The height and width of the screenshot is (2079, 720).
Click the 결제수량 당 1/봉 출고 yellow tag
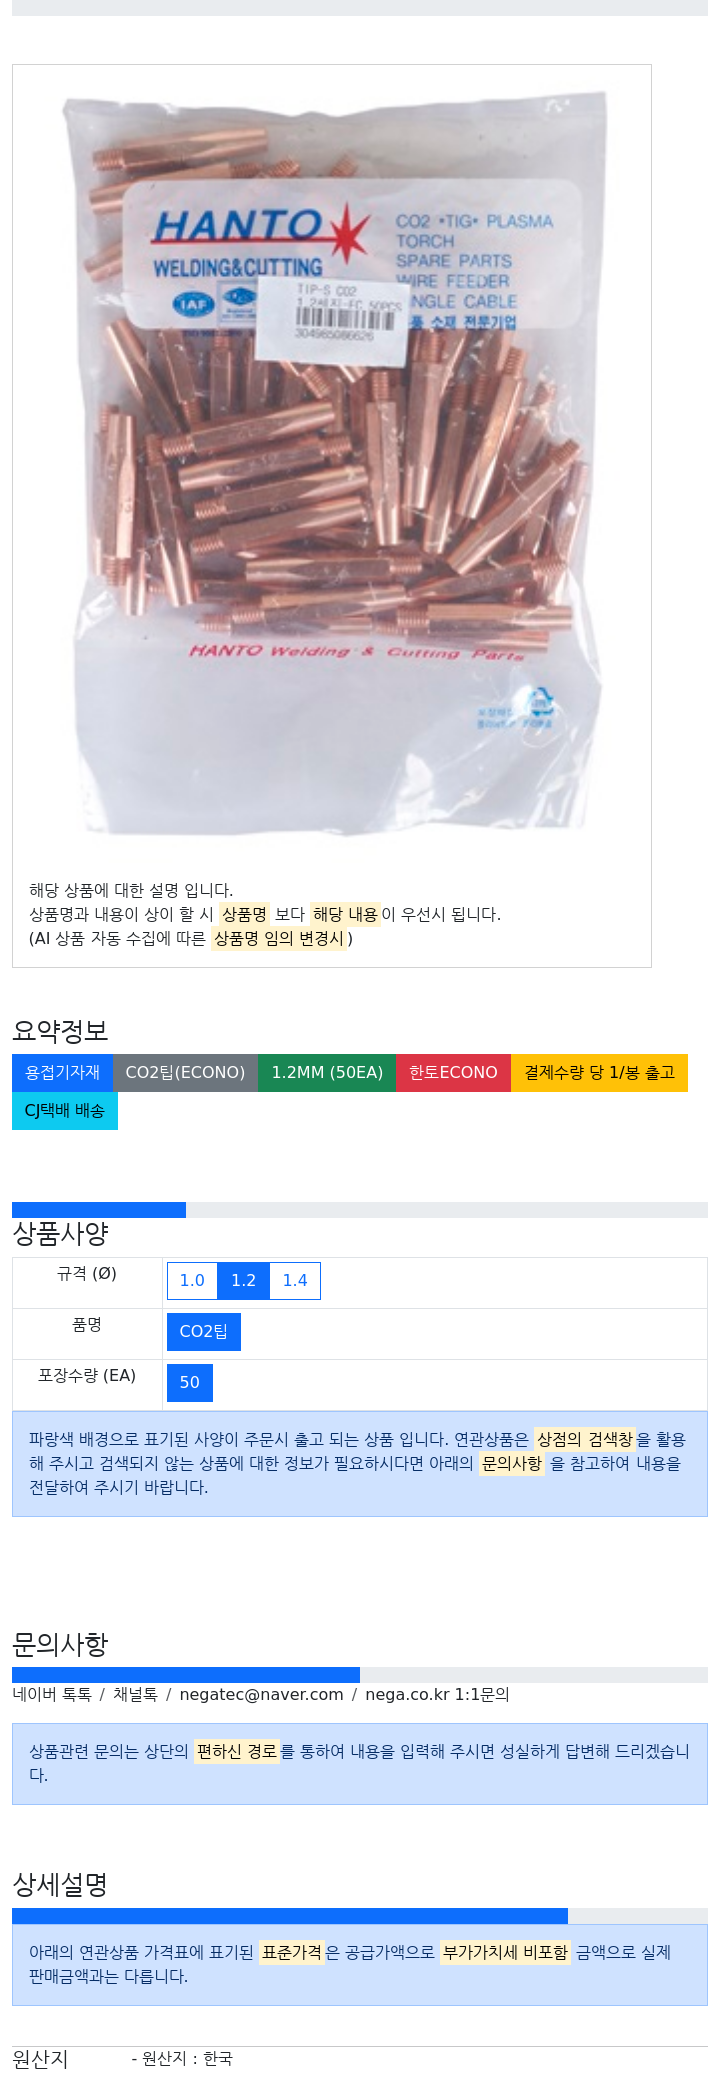pyautogui.click(x=599, y=1072)
